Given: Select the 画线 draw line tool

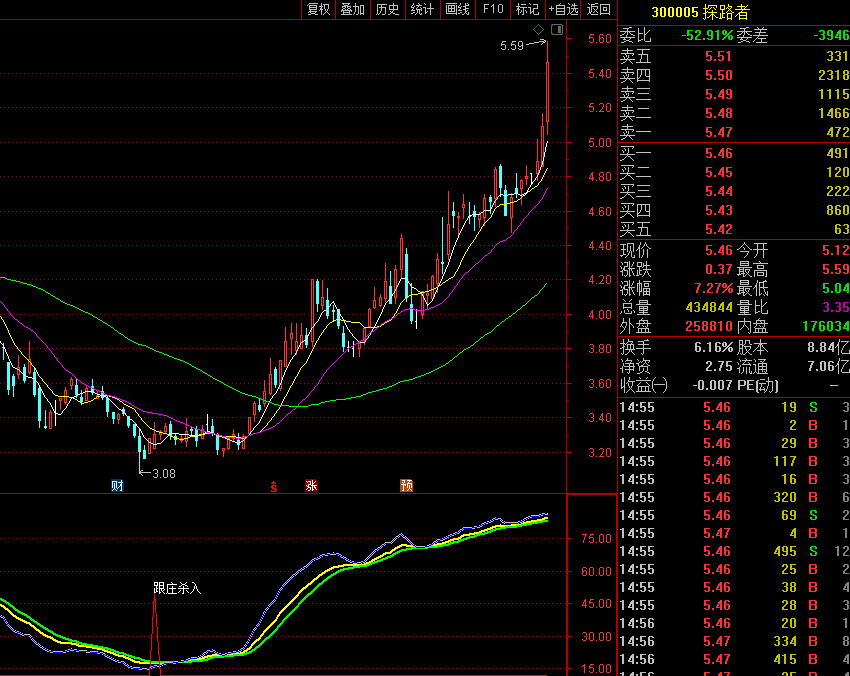Looking at the screenshot, I should pyautogui.click(x=457, y=9).
